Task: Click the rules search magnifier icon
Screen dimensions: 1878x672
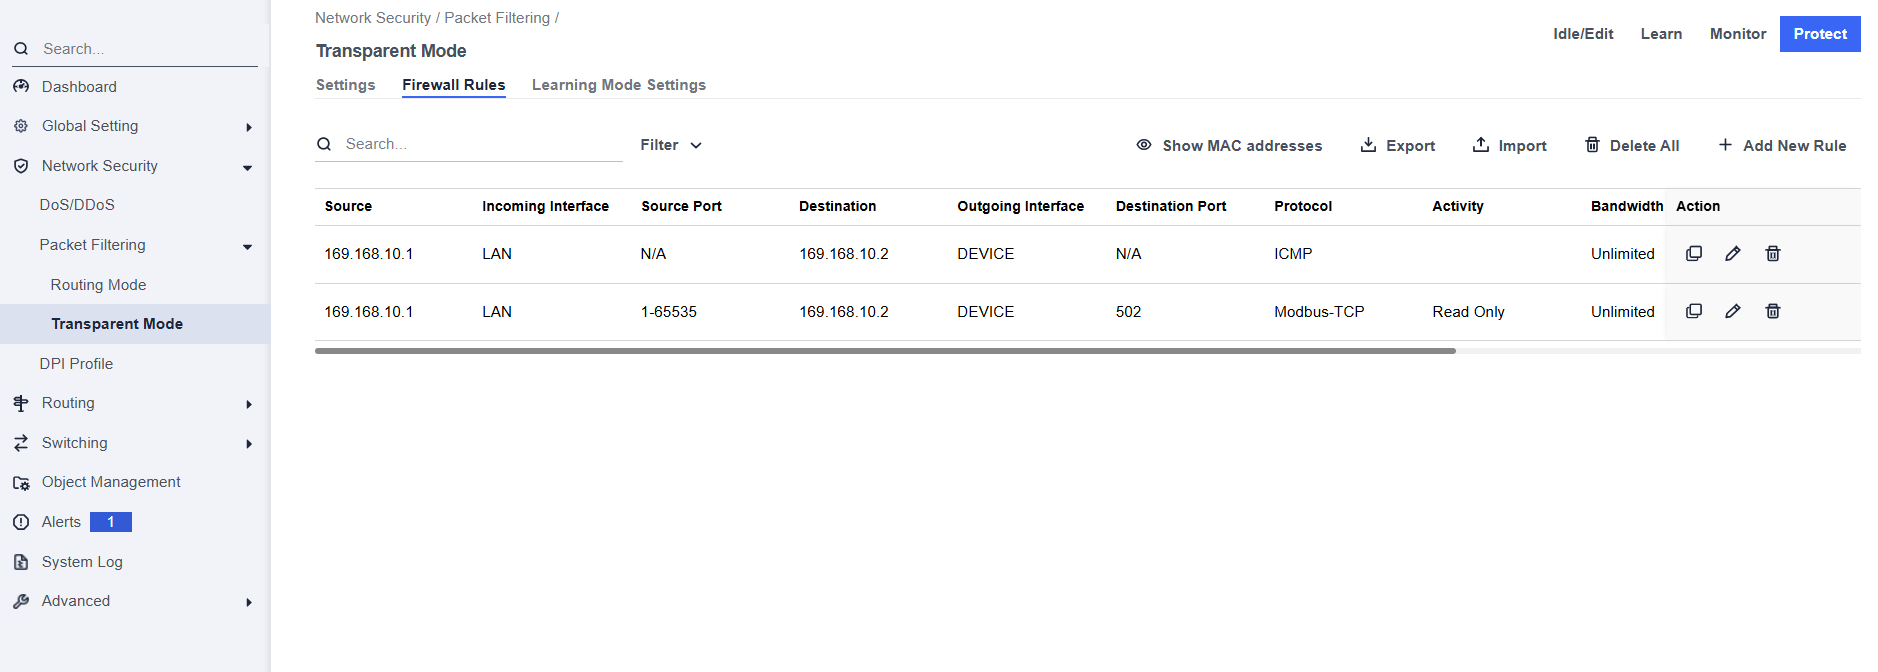Action: pos(324,144)
